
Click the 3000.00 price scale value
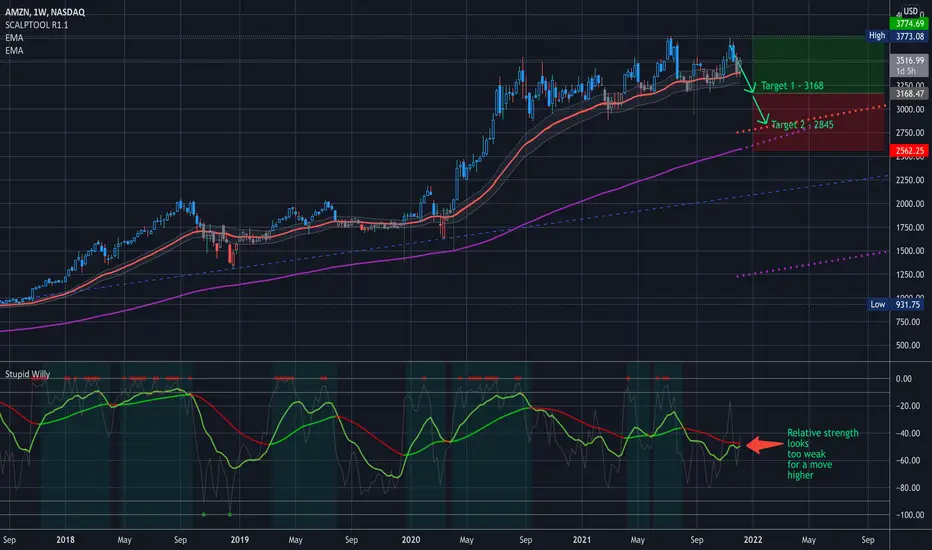click(x=910, y=109)
